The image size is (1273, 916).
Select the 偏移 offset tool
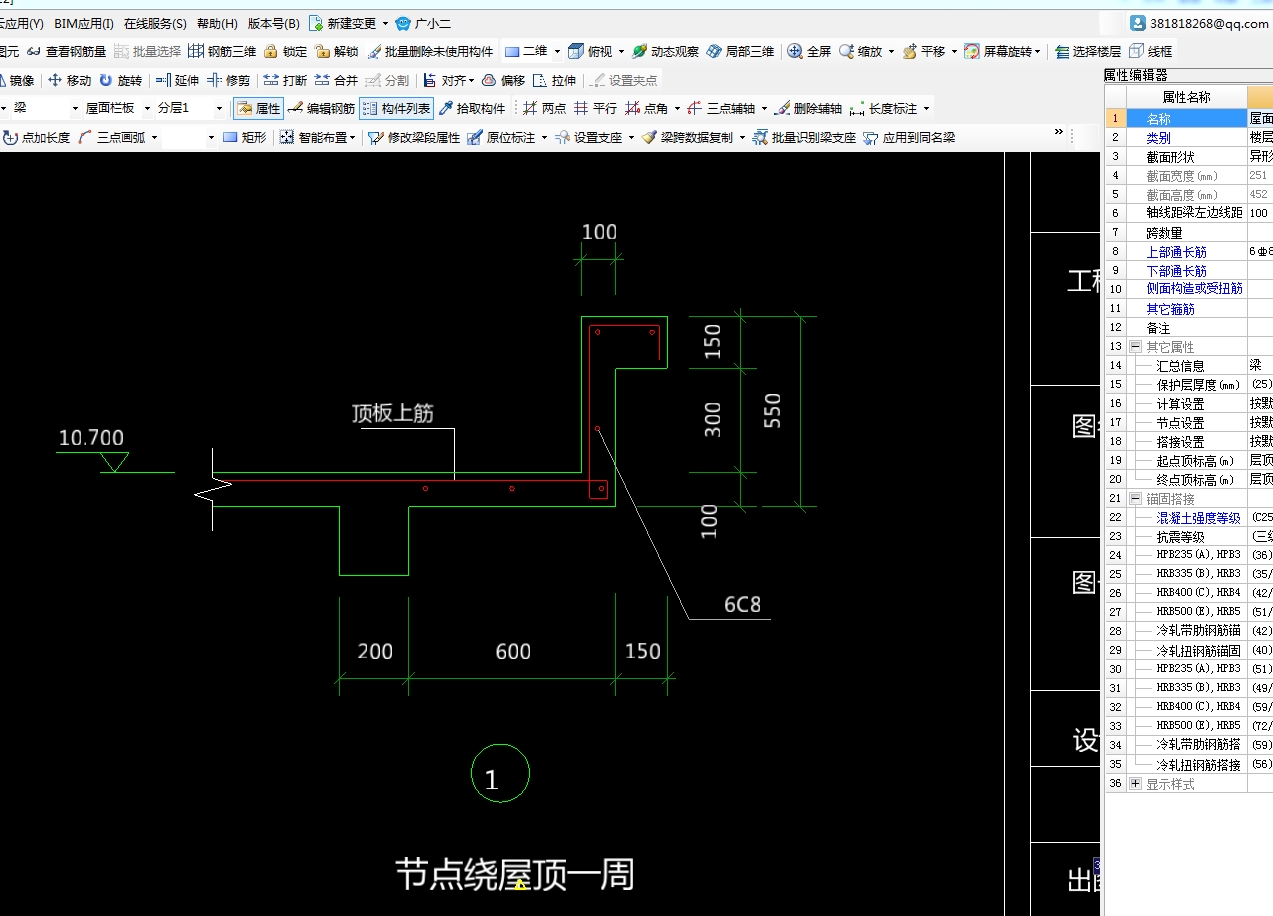503,80
